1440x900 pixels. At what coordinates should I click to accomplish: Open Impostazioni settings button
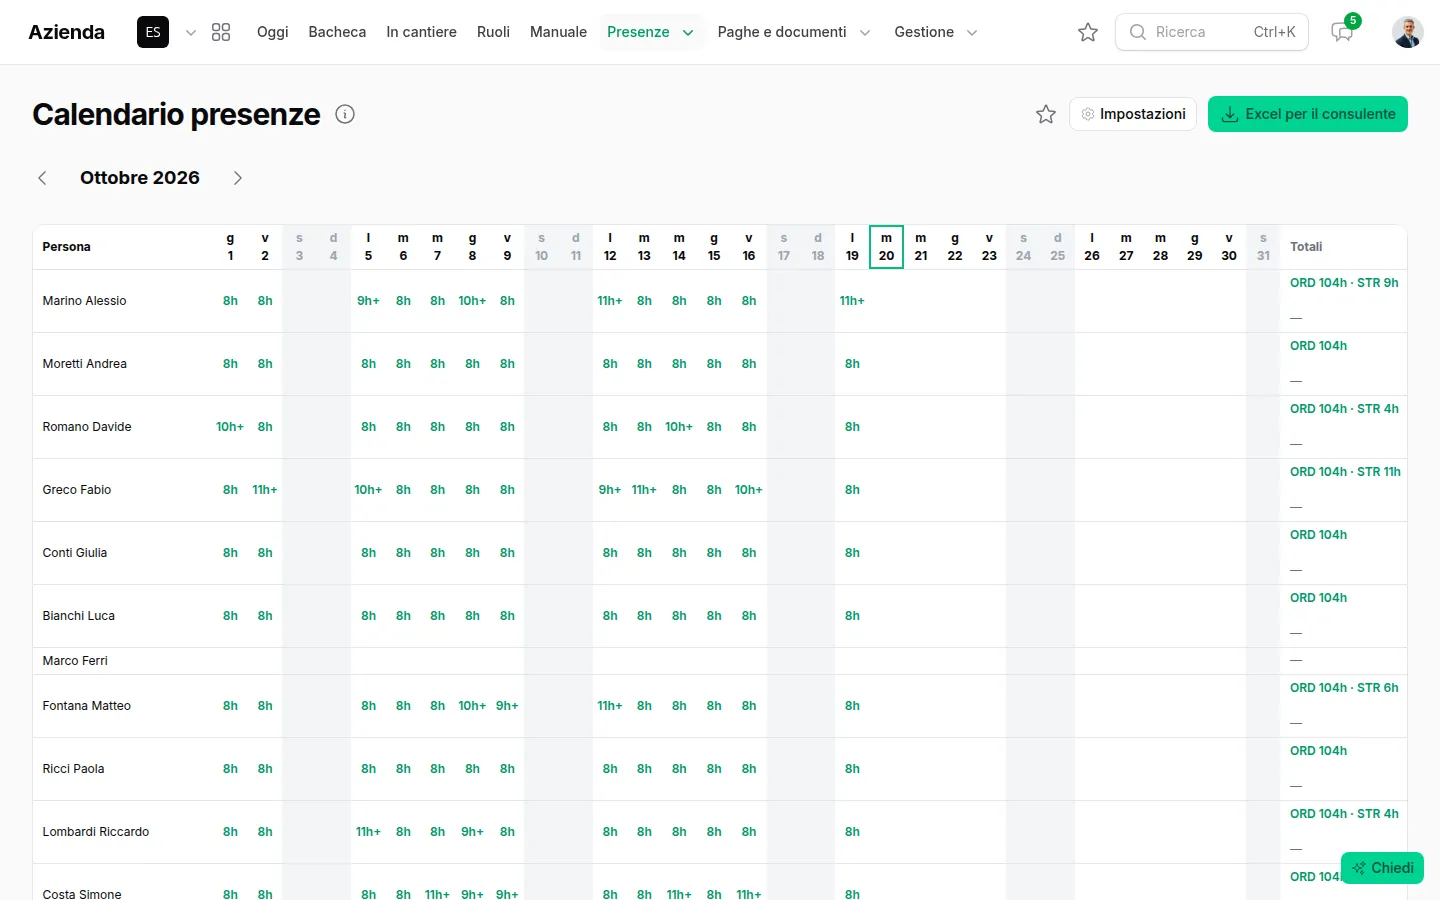pyautogui.click(x=1133, y=114)
